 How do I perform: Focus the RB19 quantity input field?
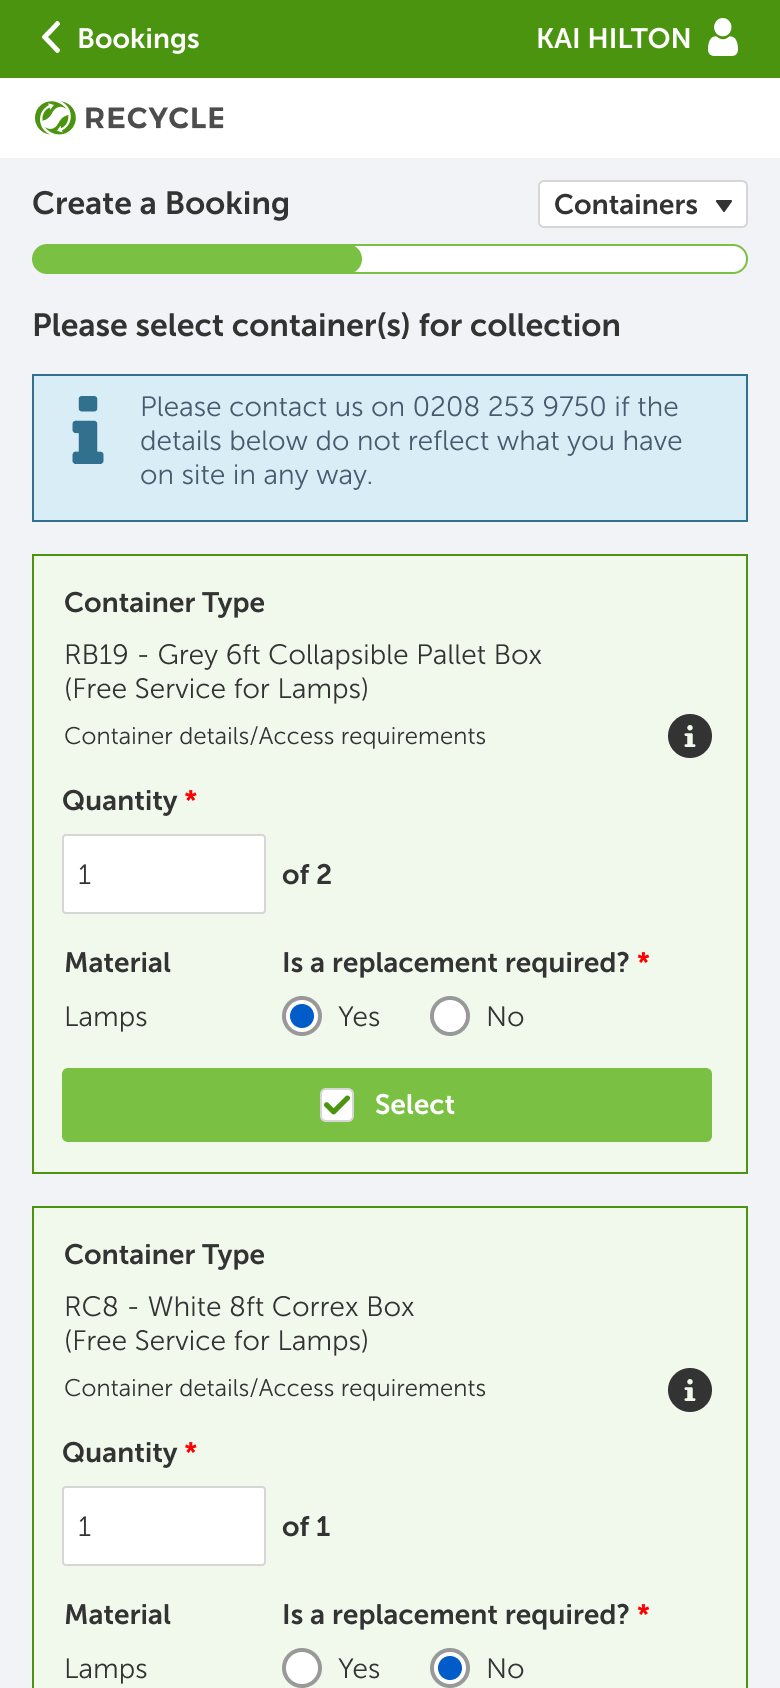click(x=164, y=874)
